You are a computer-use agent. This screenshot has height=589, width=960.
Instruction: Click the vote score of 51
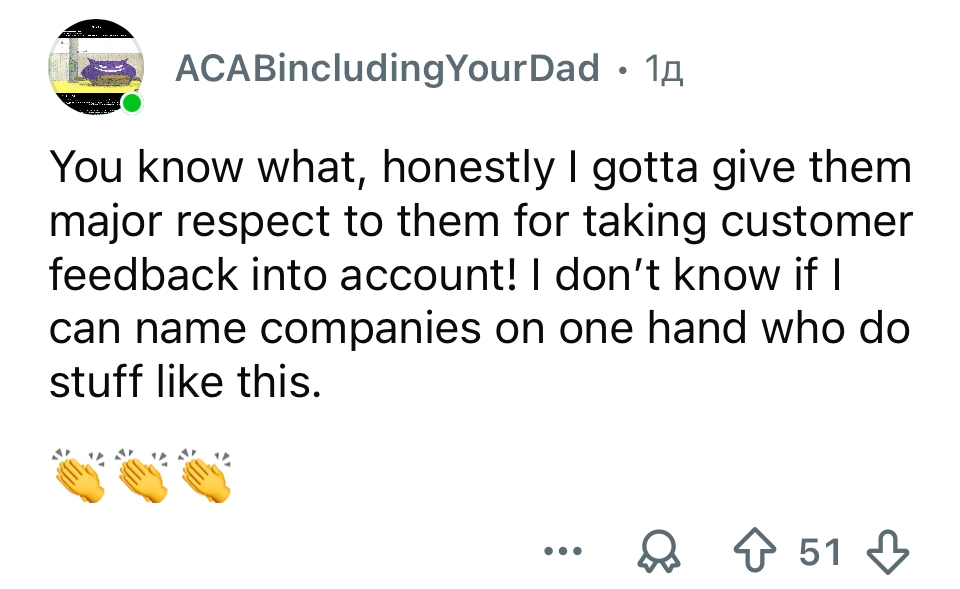(x=821, y=551)
